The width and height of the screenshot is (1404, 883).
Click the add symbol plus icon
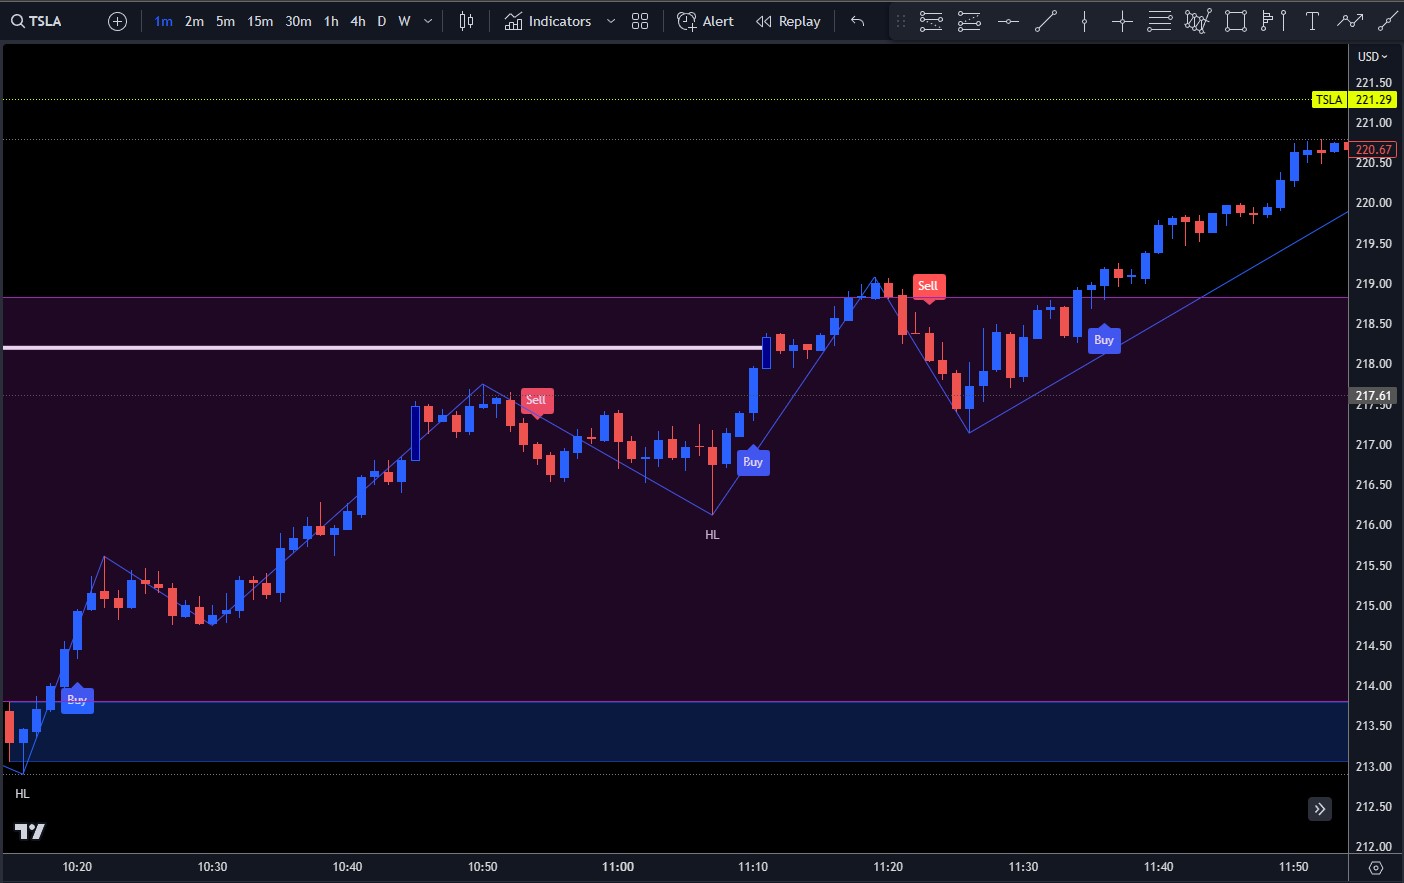coord(117,21)
